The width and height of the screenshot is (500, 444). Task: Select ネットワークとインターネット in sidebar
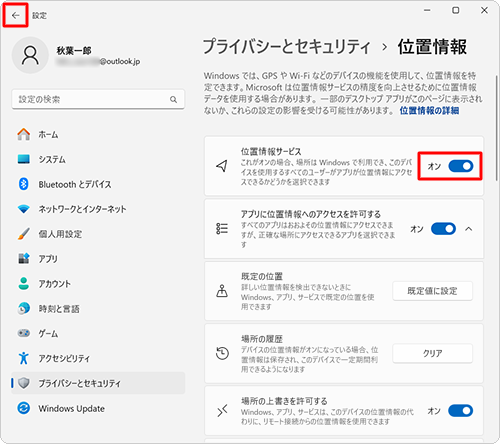(98, 209)
